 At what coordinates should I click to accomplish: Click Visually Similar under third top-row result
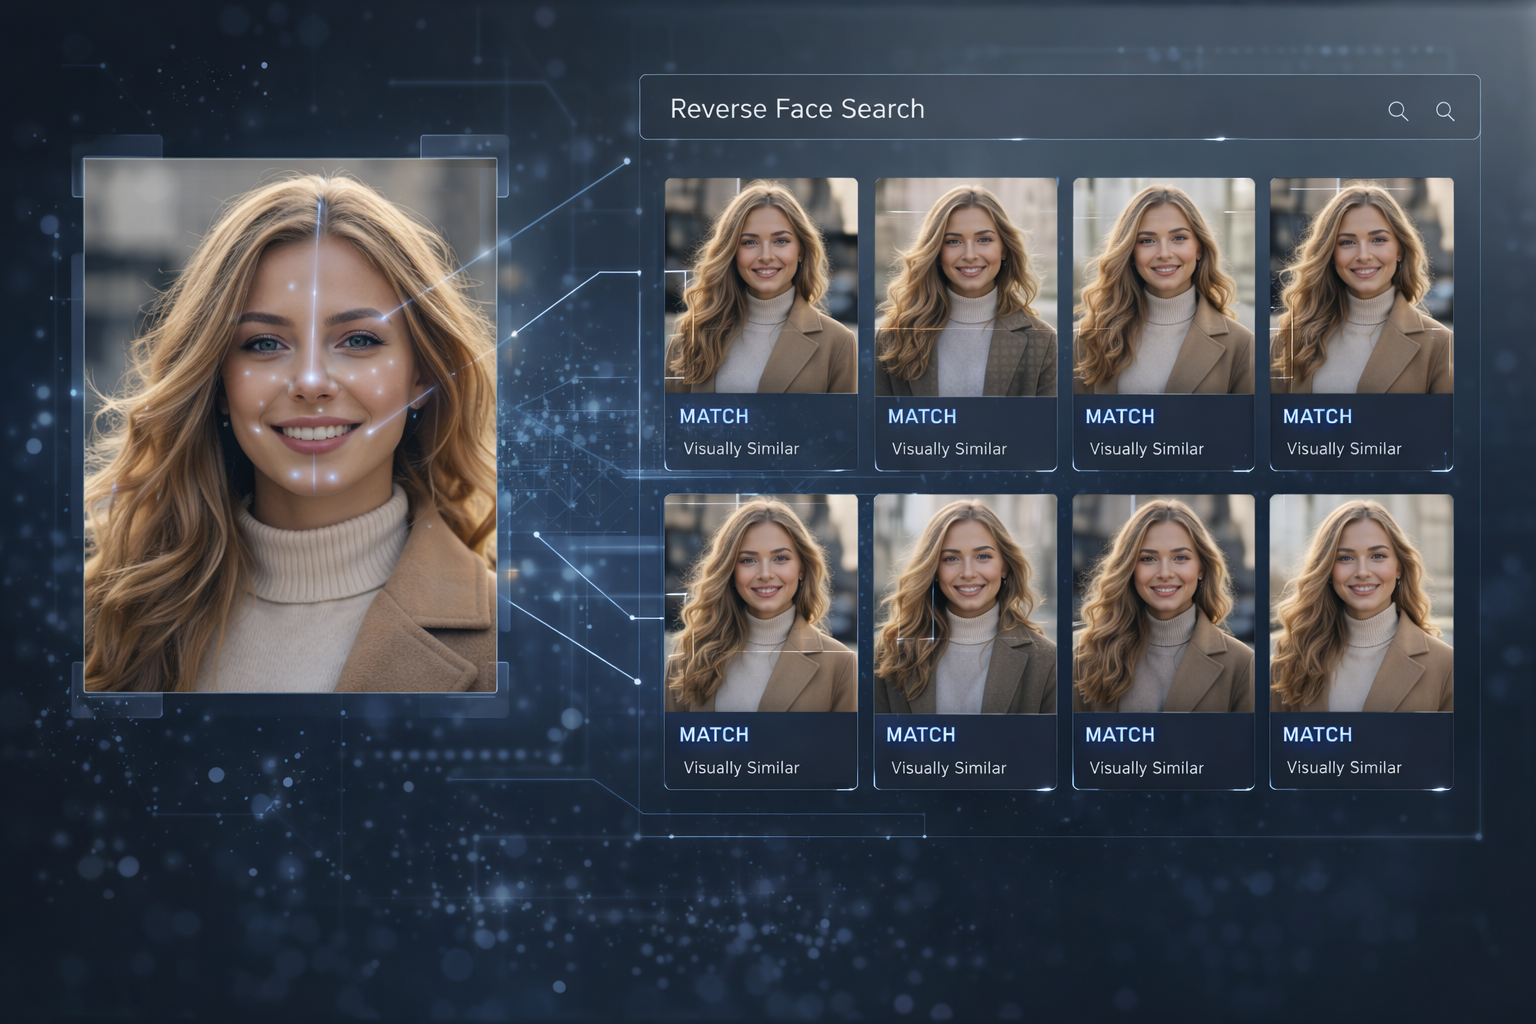(1146, 449)
